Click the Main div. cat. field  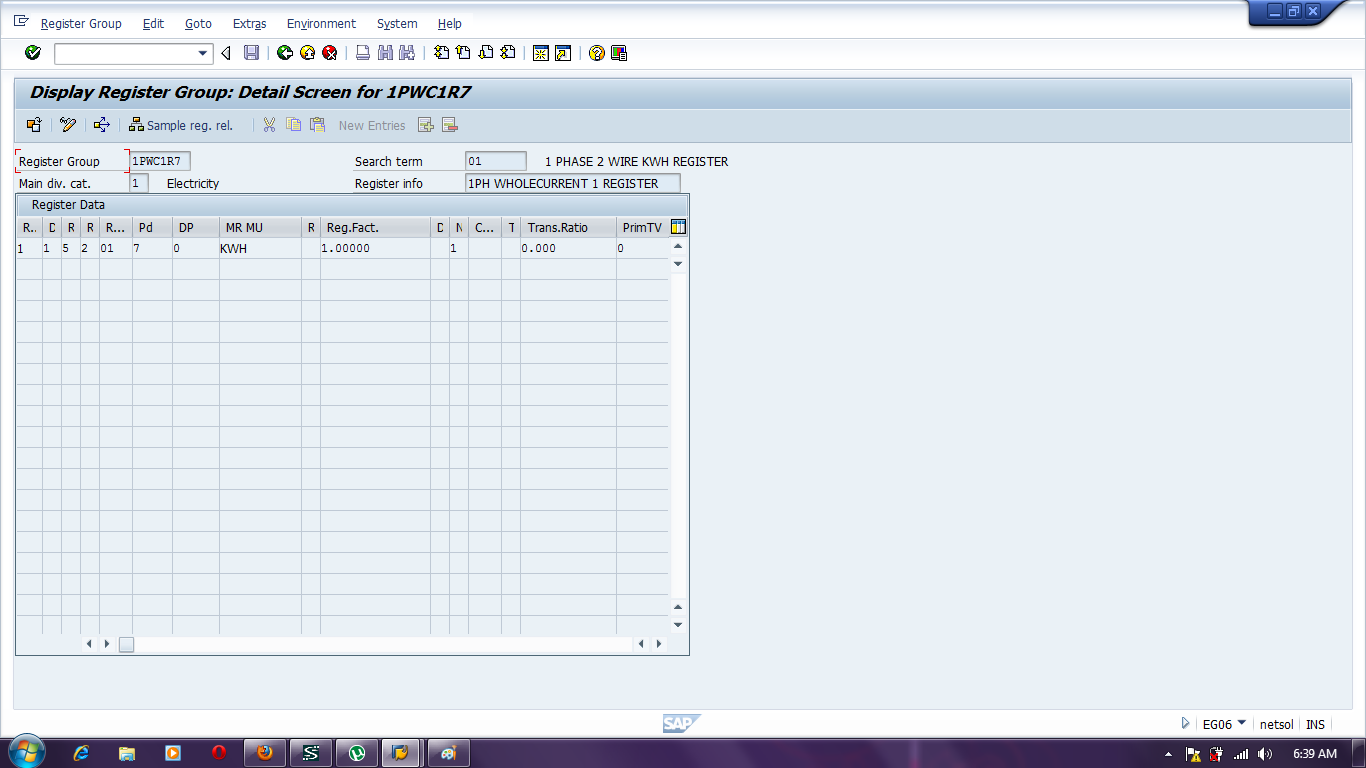[139, 183]
